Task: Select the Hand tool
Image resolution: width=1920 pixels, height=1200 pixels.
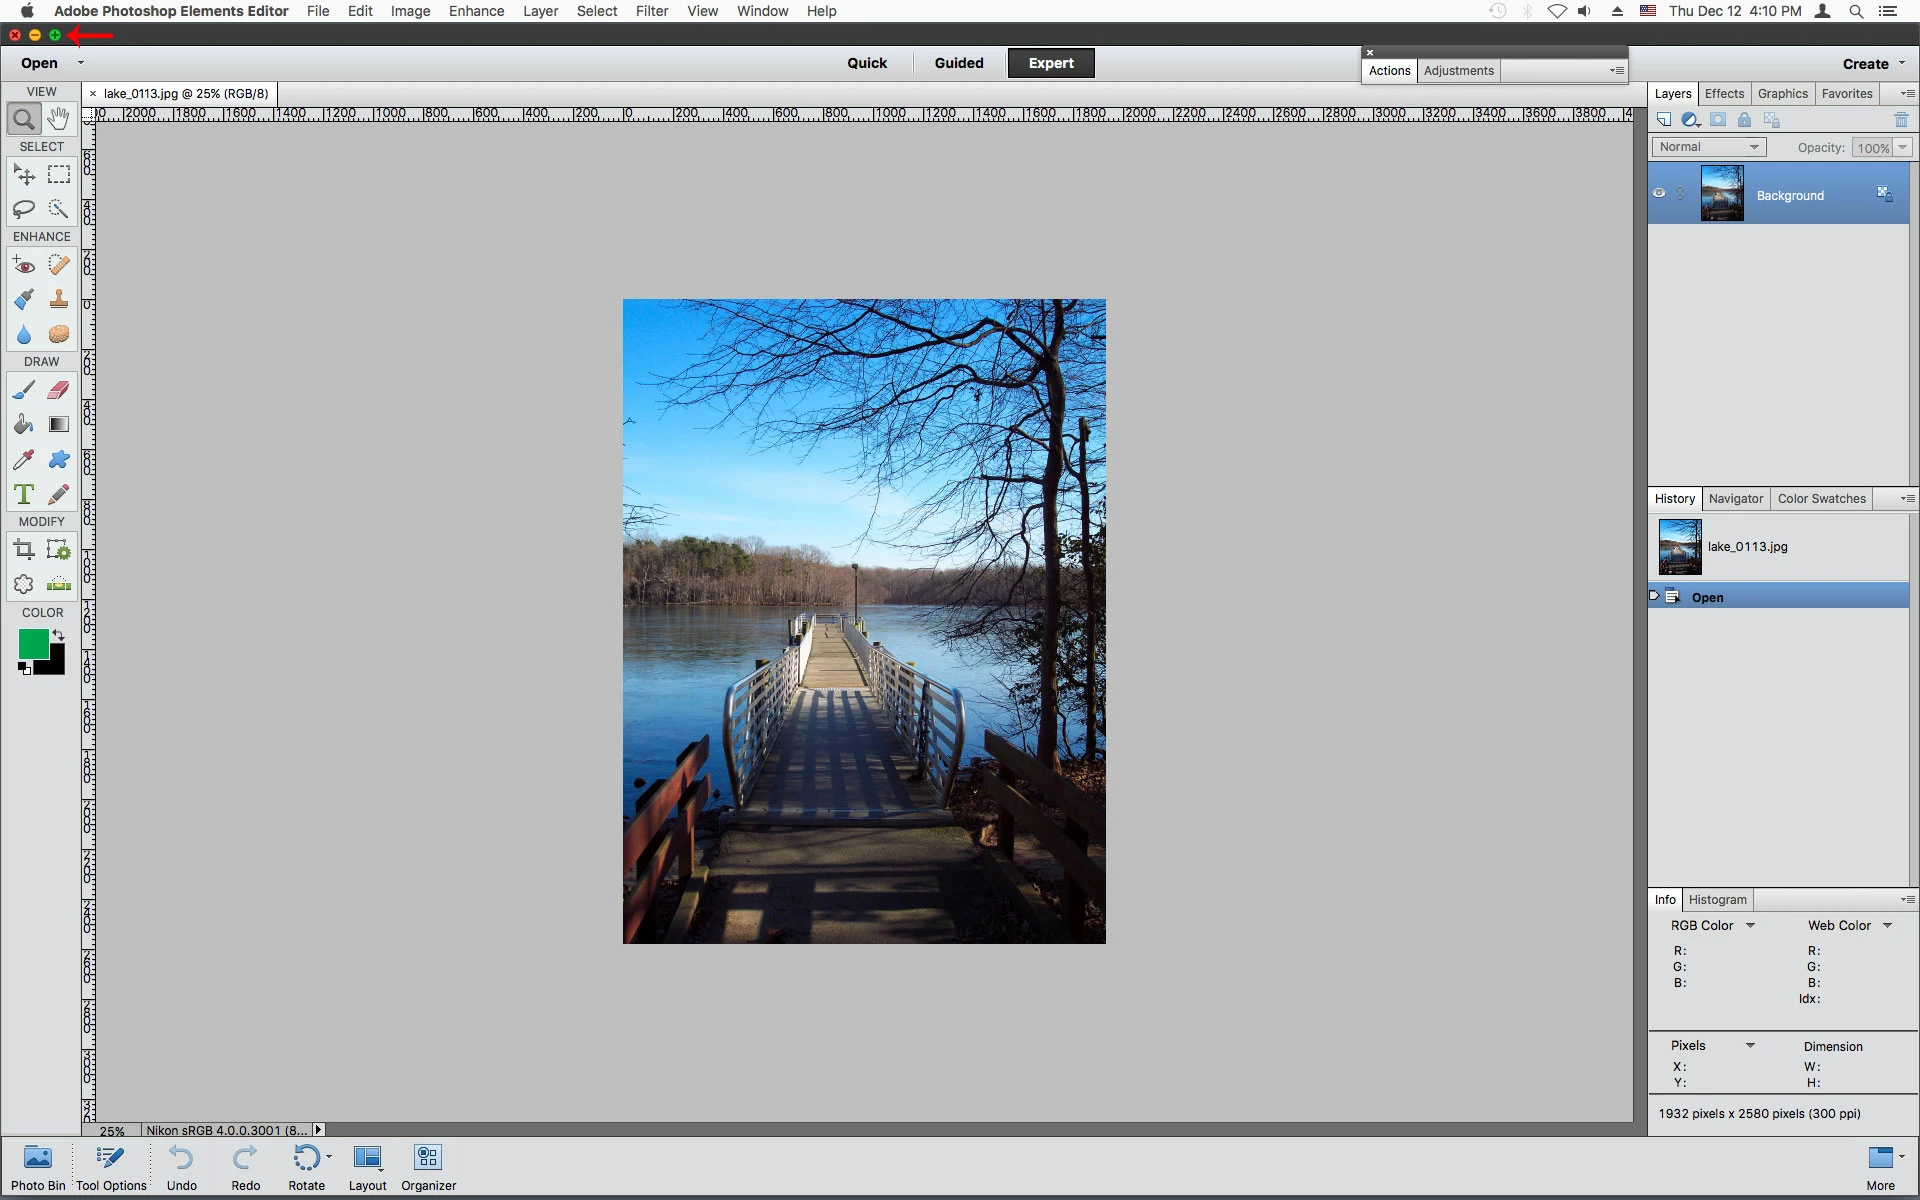Action: tap(59, 119)
